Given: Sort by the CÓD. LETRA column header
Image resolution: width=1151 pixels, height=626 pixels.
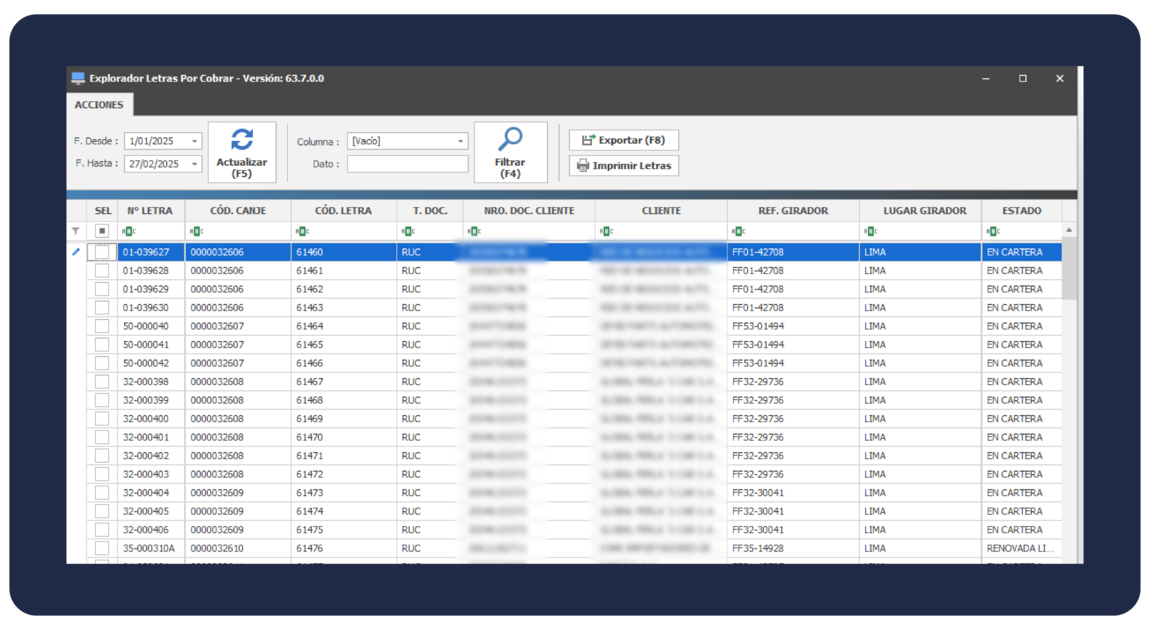Looking at the screenshot, I should tap(343, 211).
